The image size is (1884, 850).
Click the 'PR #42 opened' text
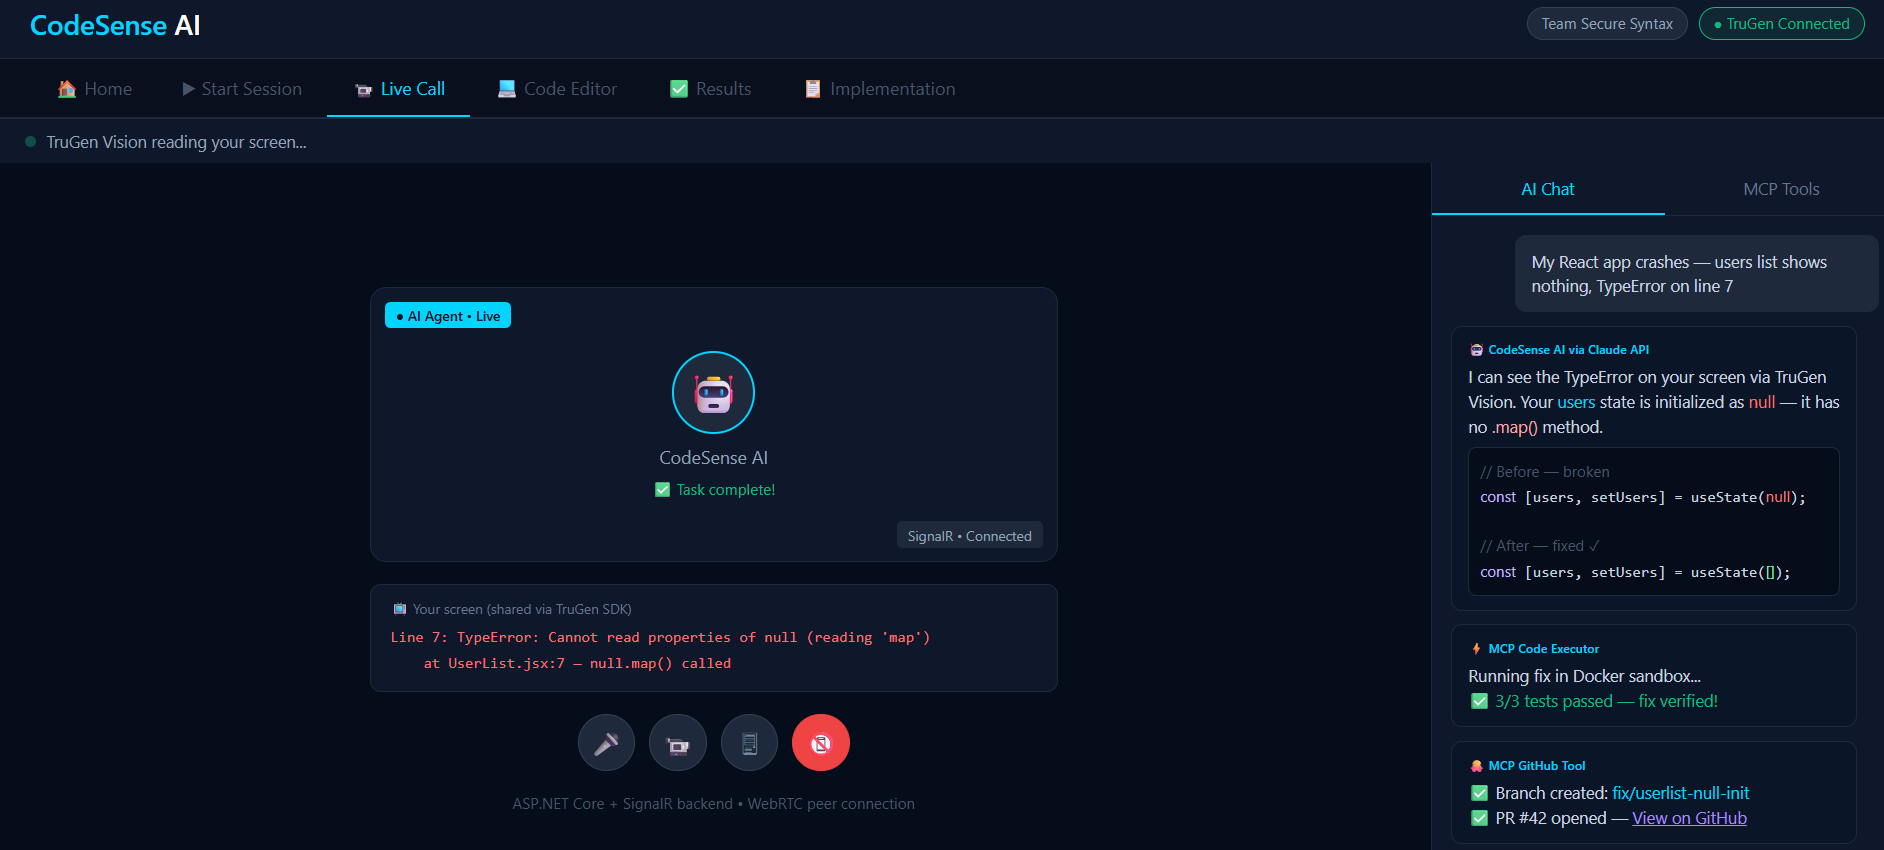(x=1551, y=818)
